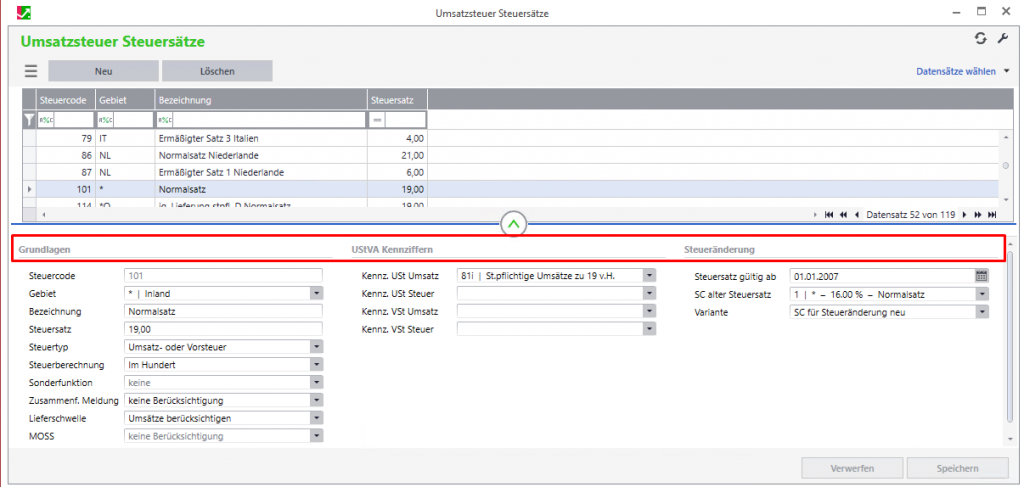Open the Steuertyp dropdown
Image resolution: width=1024 pixels, height=487 pixels.
pyautogui.click(x=316, y=347)
